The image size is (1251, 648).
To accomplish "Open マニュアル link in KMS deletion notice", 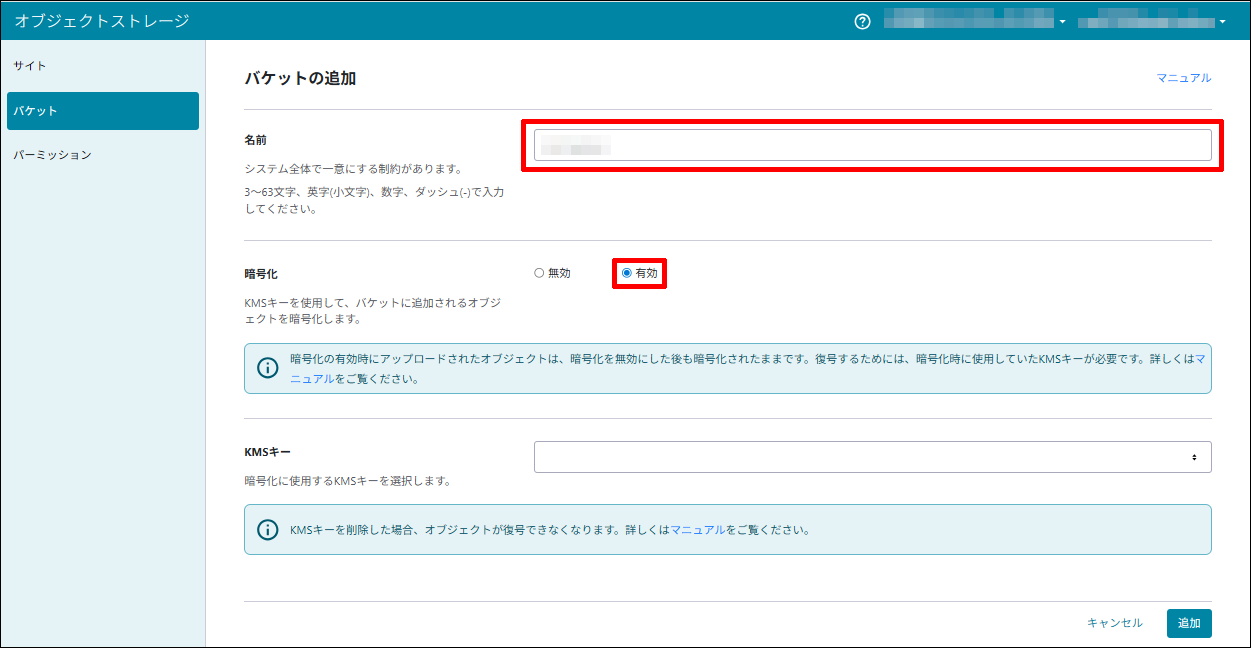I will (697, 530).
